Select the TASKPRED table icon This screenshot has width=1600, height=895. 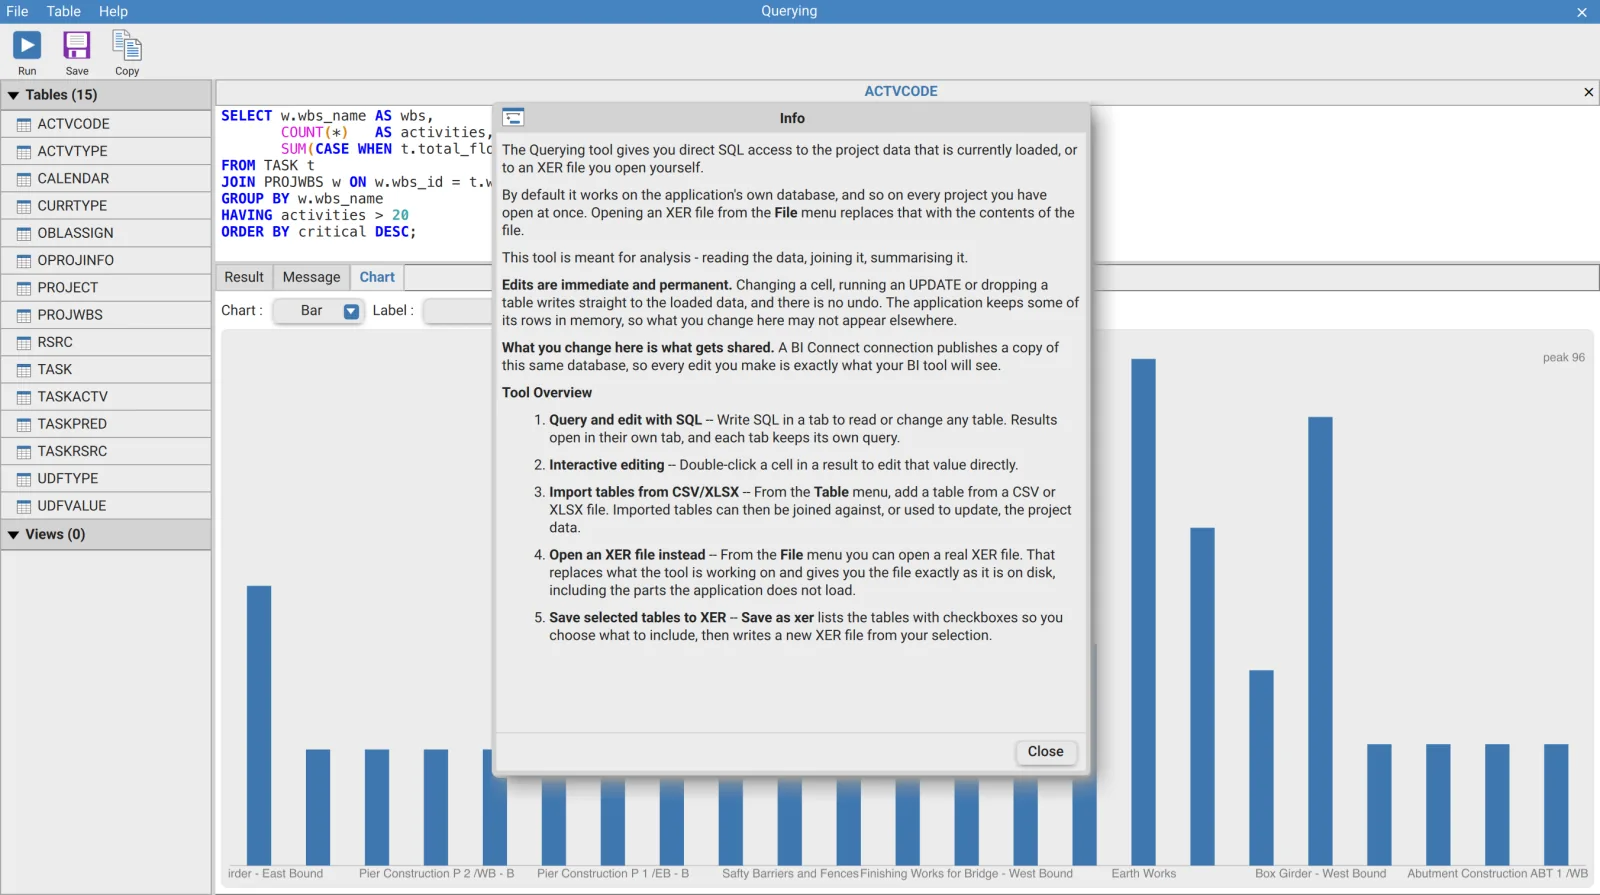pyautogui.click(x=24, y=424)
